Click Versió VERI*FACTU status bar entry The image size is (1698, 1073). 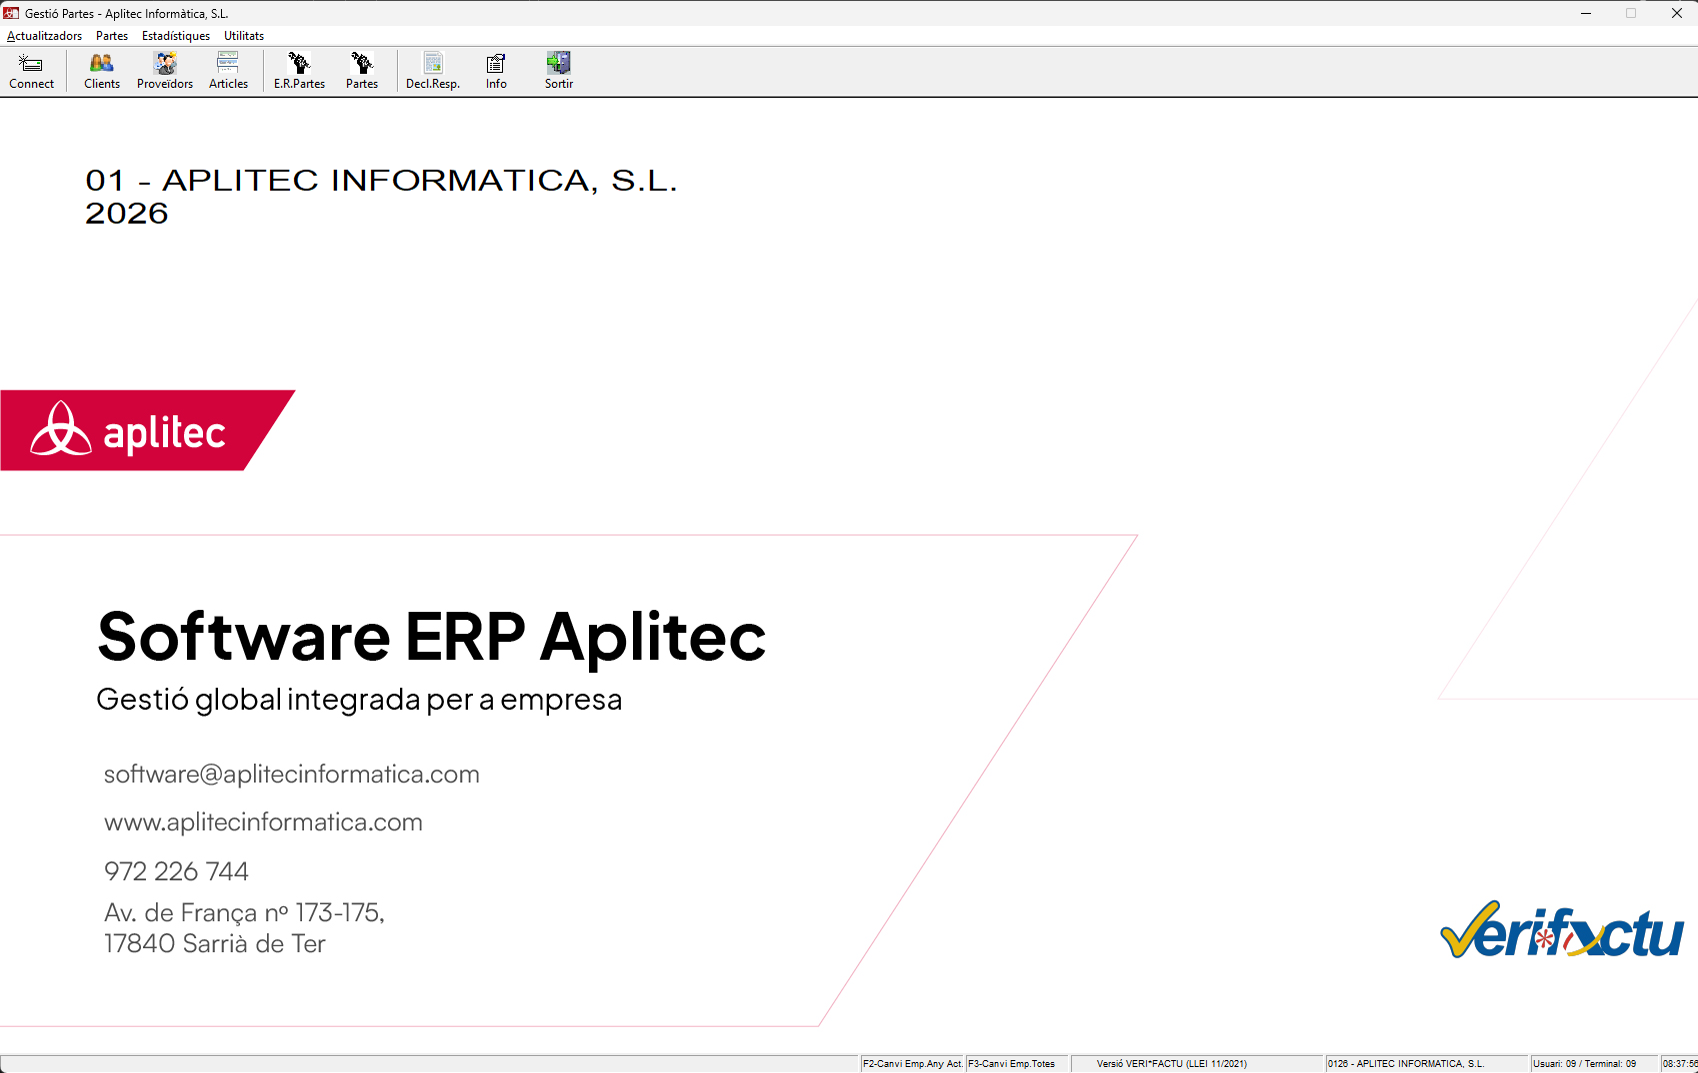[x=1197, y=1063]
